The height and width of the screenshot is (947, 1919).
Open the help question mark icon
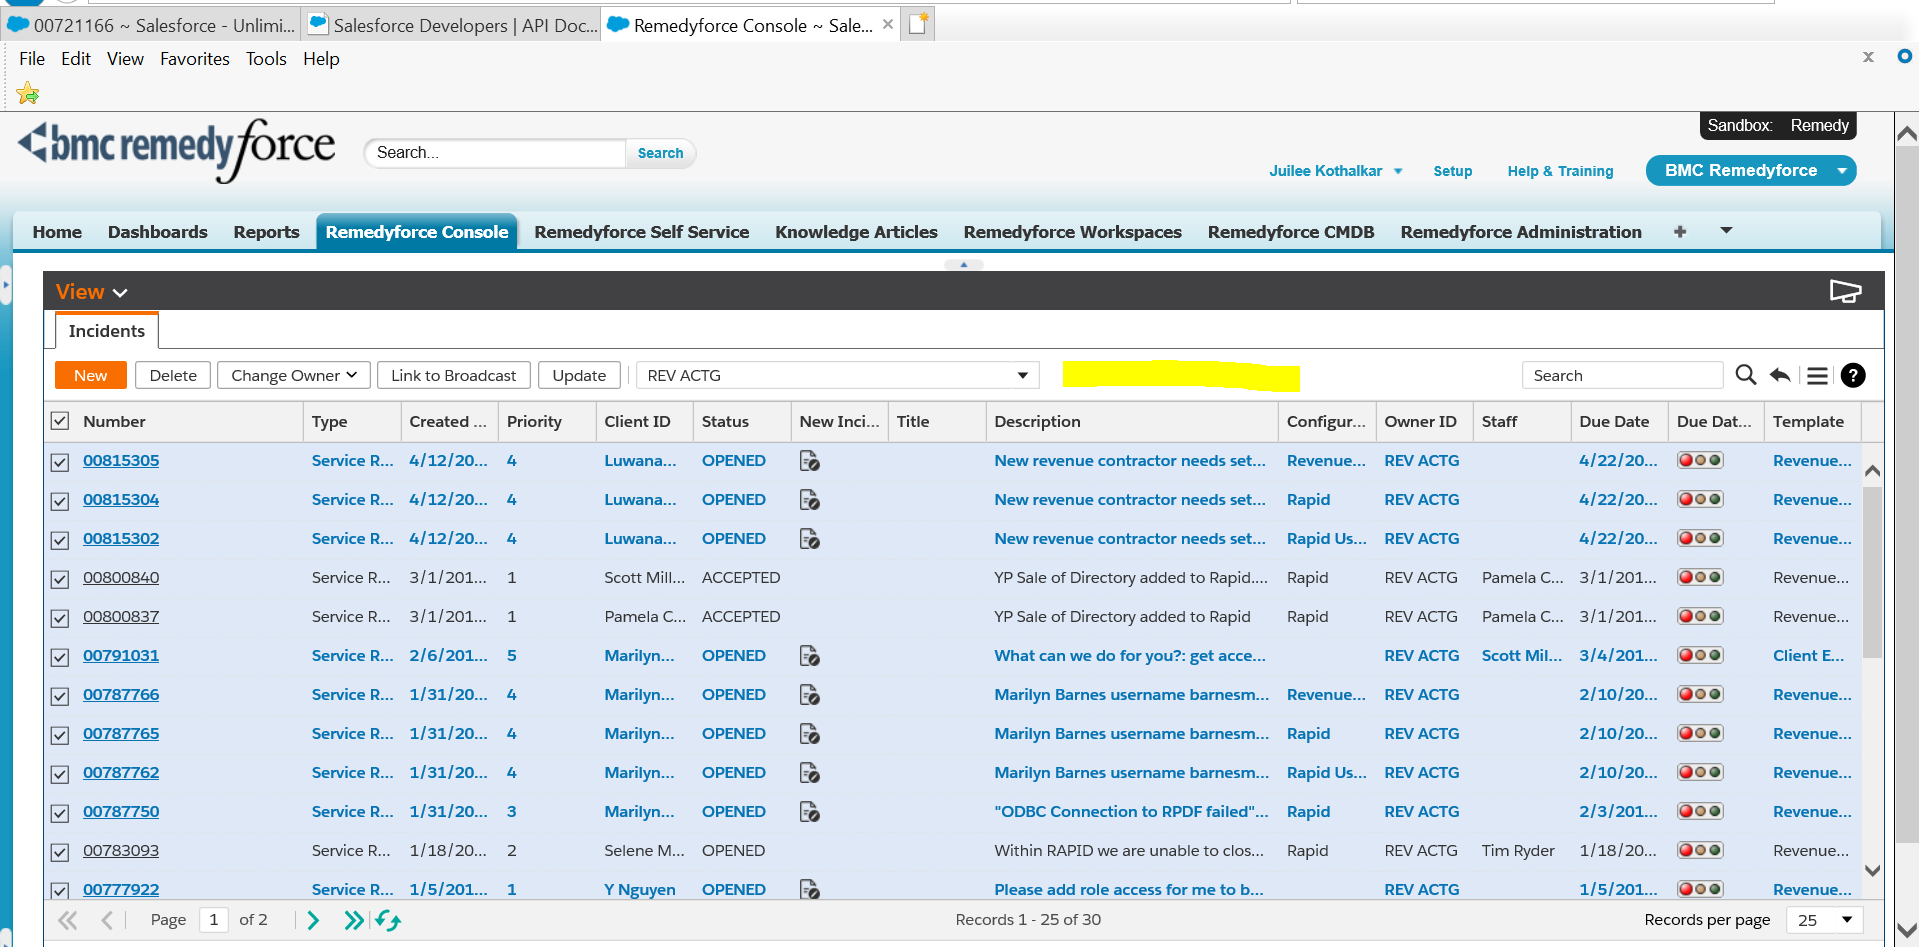point(1853,375)
